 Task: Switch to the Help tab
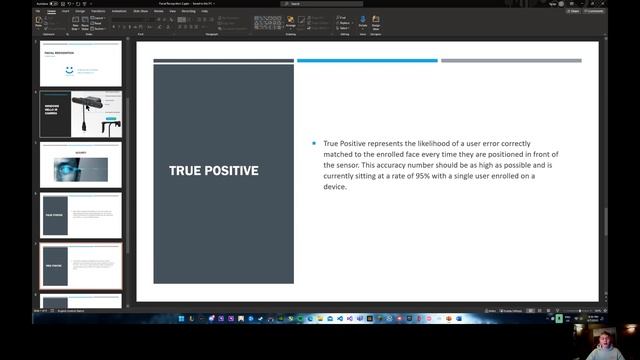pos(204,11)
